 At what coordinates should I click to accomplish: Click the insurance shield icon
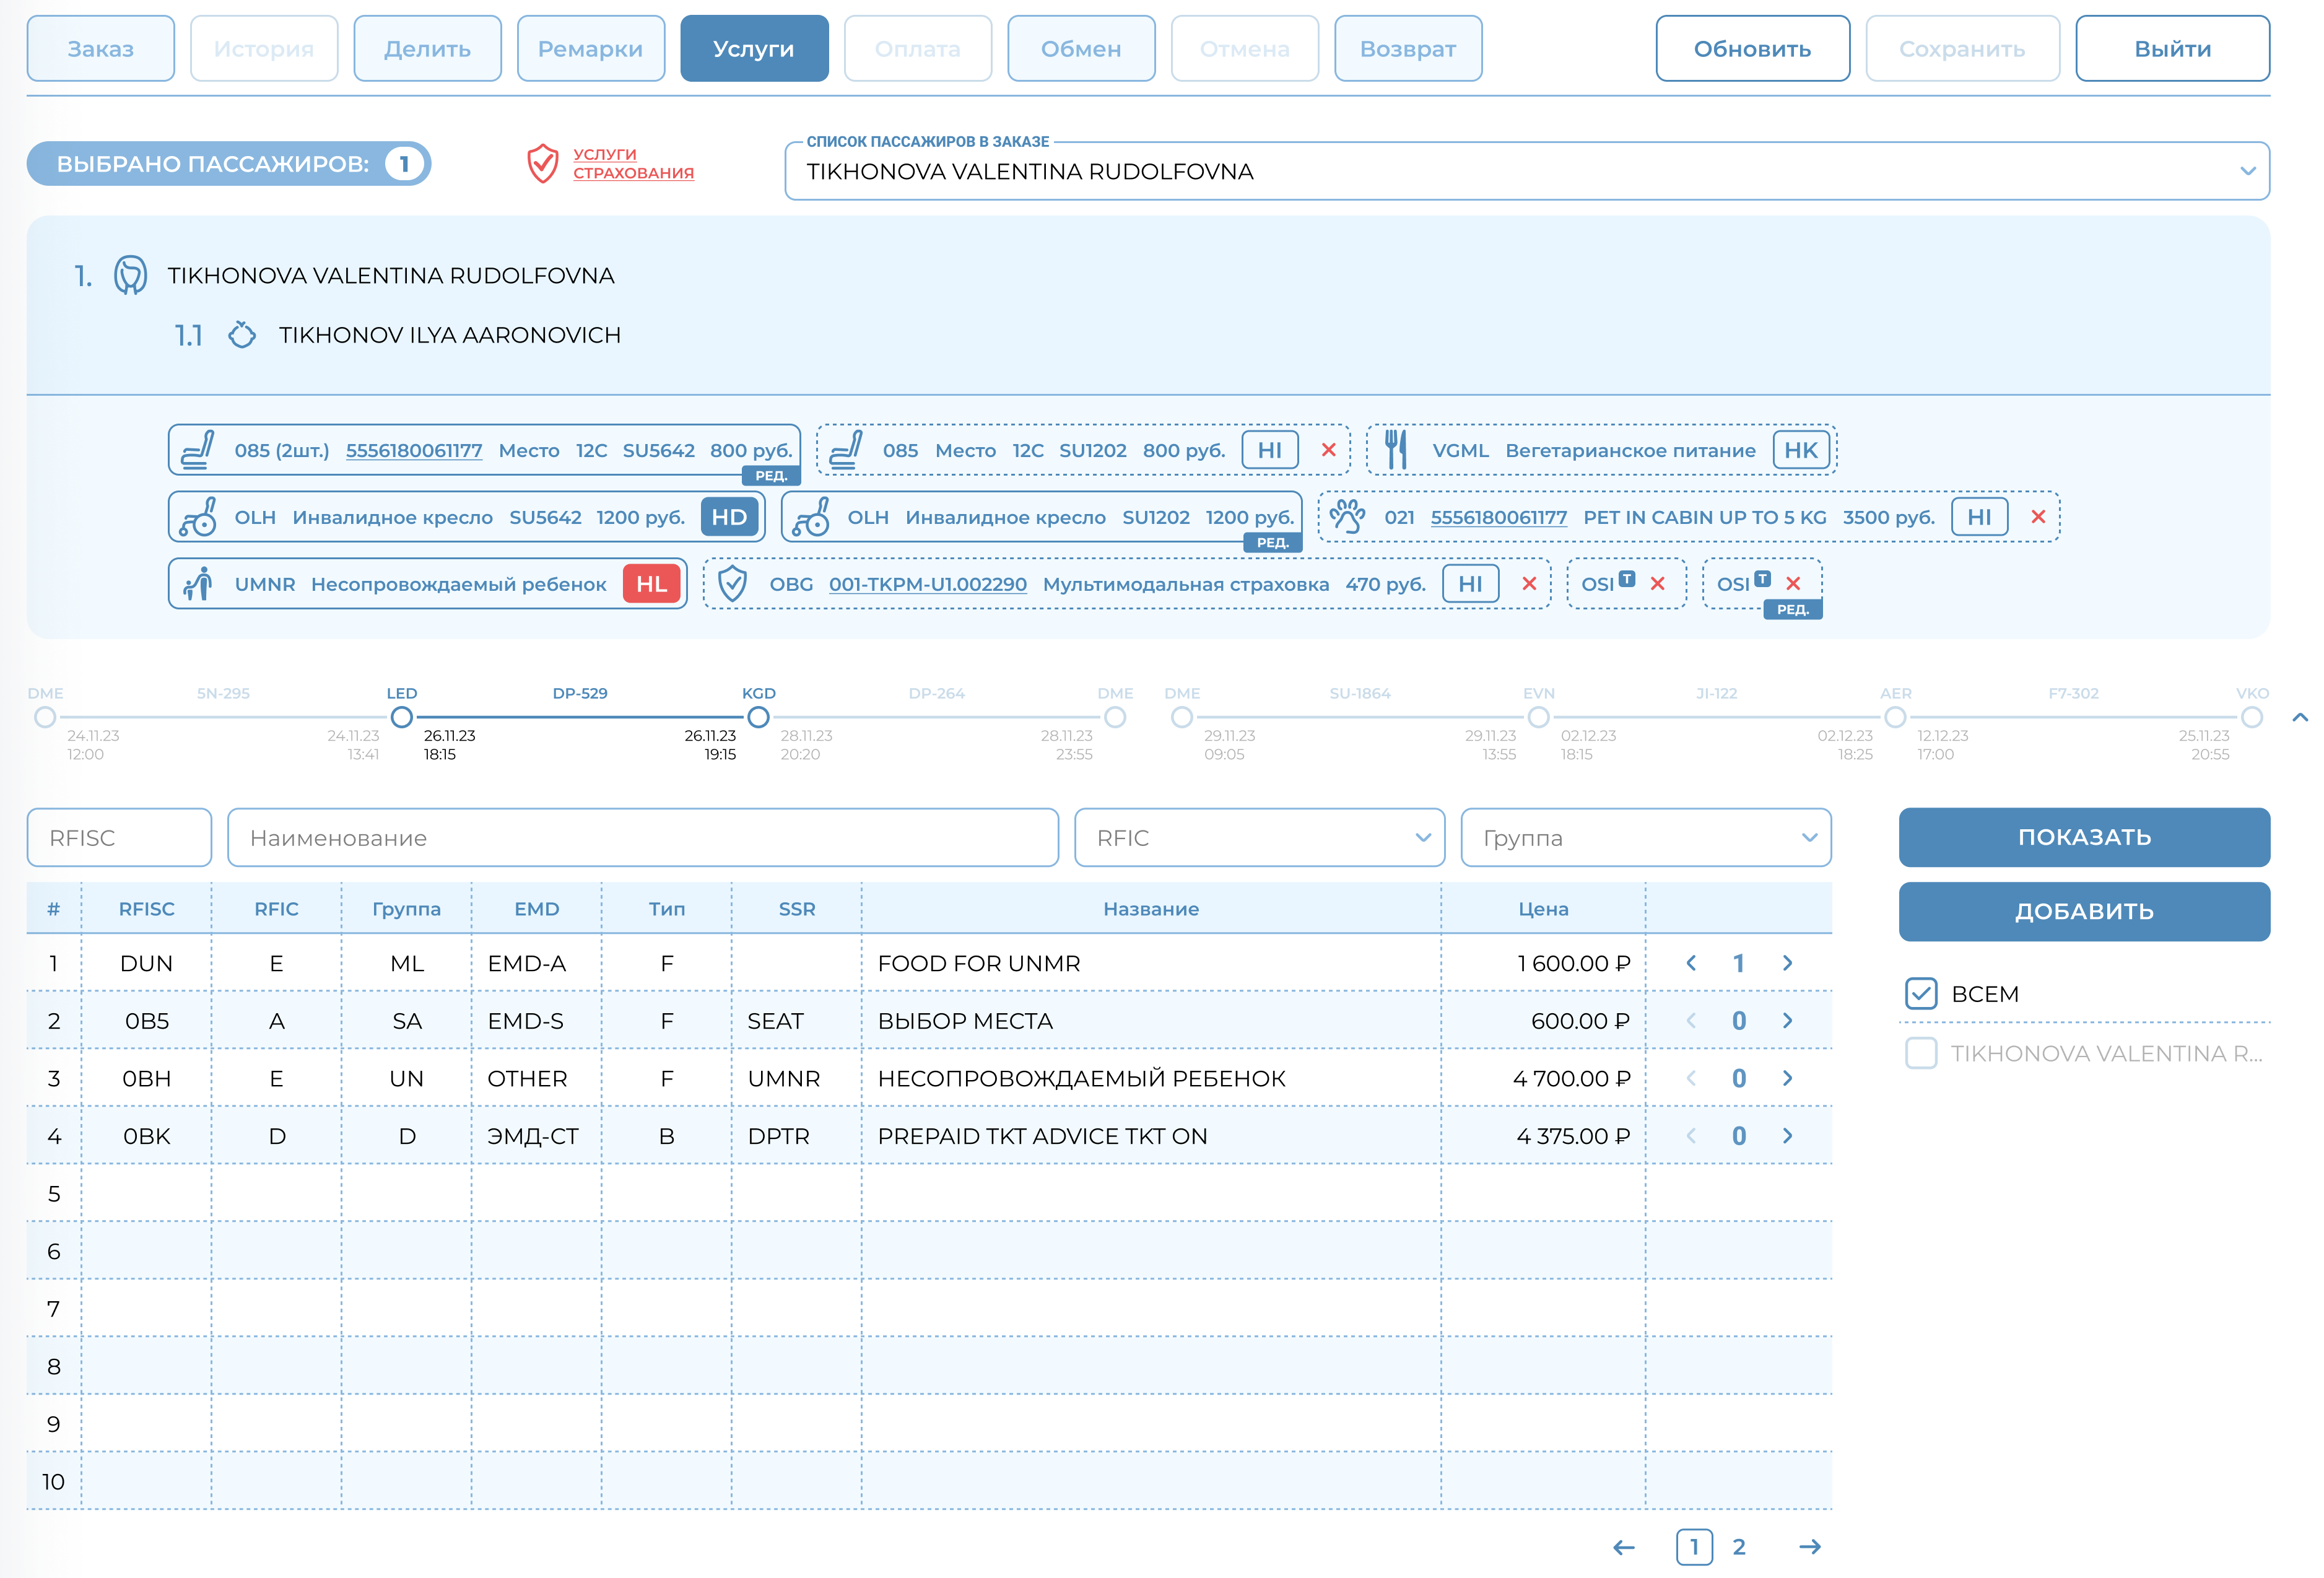pos(542,163)
